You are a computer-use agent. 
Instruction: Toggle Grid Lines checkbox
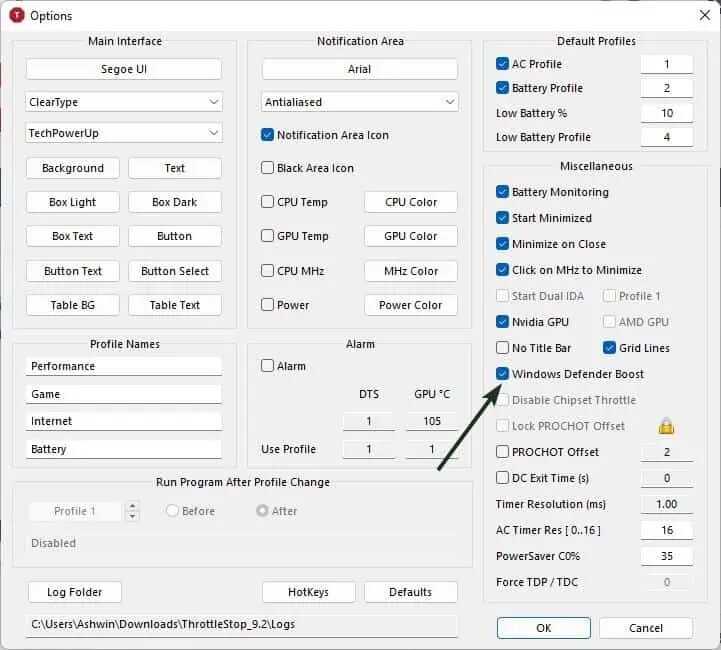[x=609, y=348]
